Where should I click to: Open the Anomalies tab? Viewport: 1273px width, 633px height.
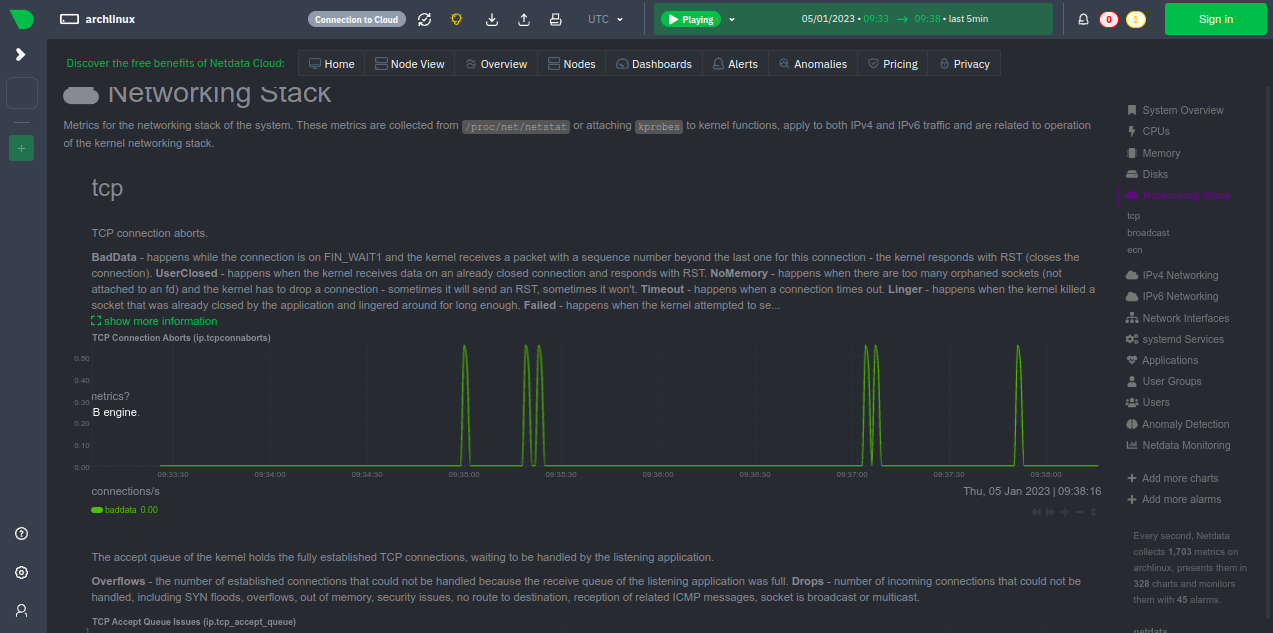coord(813,64)
